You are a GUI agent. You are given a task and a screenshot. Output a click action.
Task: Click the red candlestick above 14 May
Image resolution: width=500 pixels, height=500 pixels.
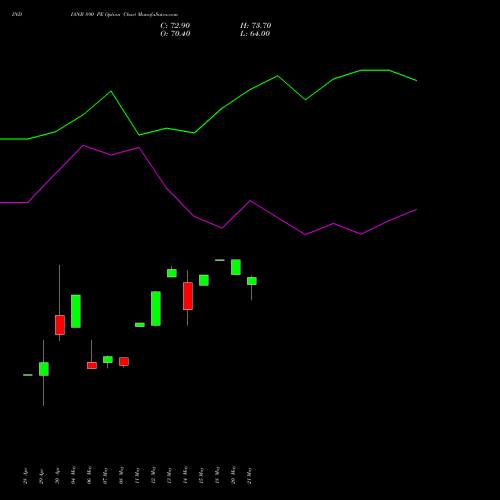click(188, 296)
